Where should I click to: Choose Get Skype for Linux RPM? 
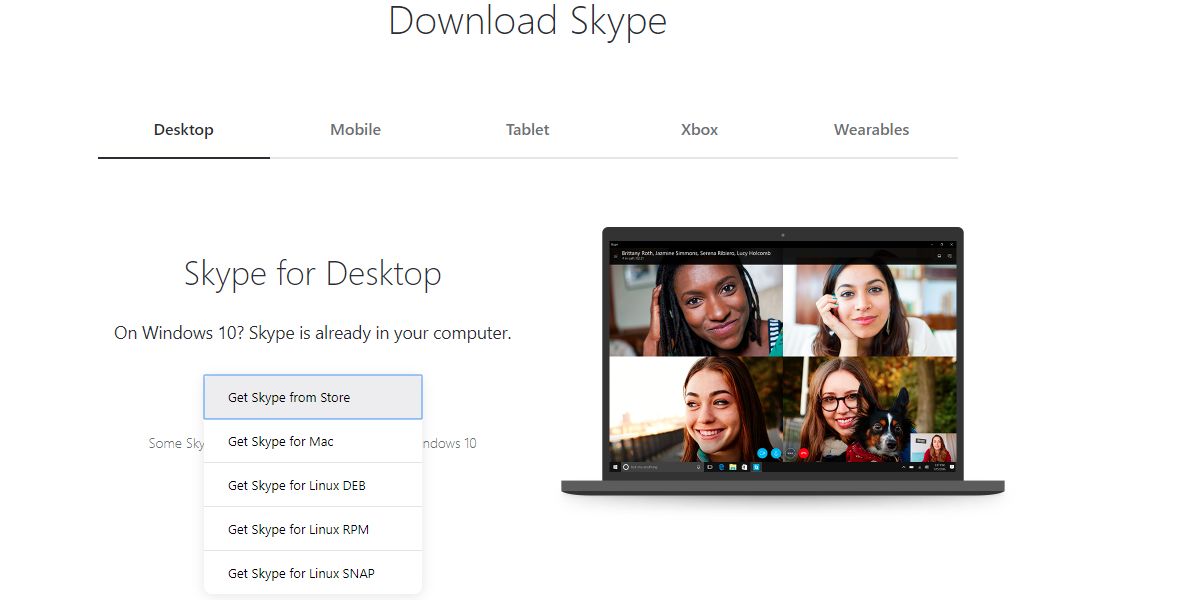click(313, 529)
